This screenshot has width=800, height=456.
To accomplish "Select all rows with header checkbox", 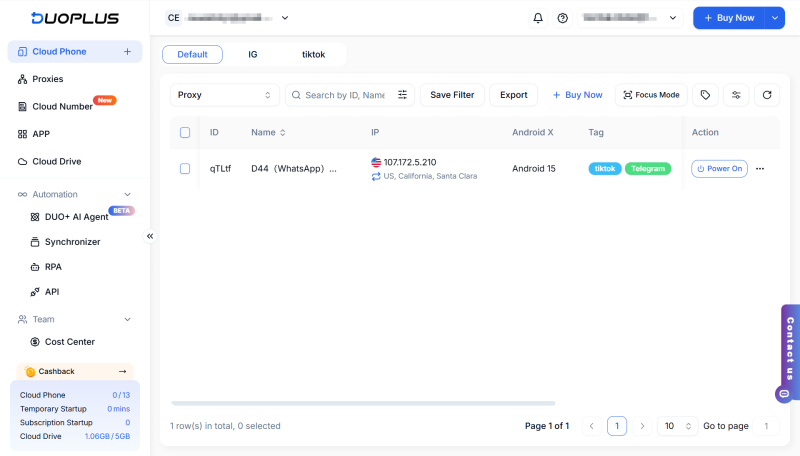I will tap(185, 132).
